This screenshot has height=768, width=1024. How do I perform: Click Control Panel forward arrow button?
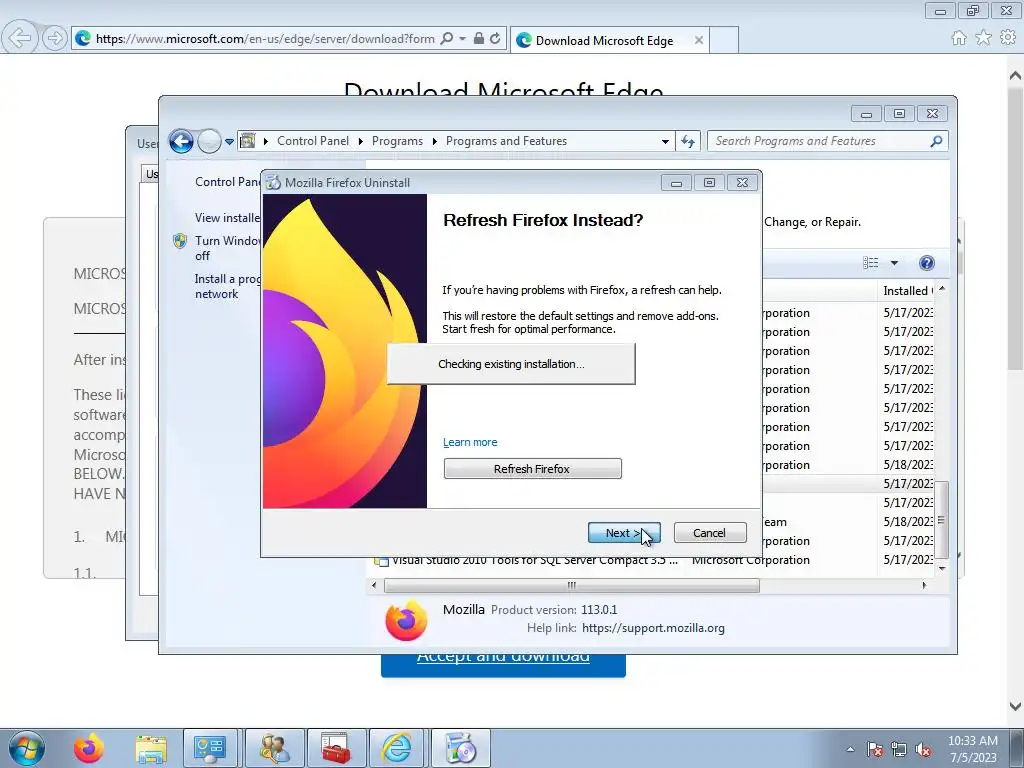tap(209, 141)
